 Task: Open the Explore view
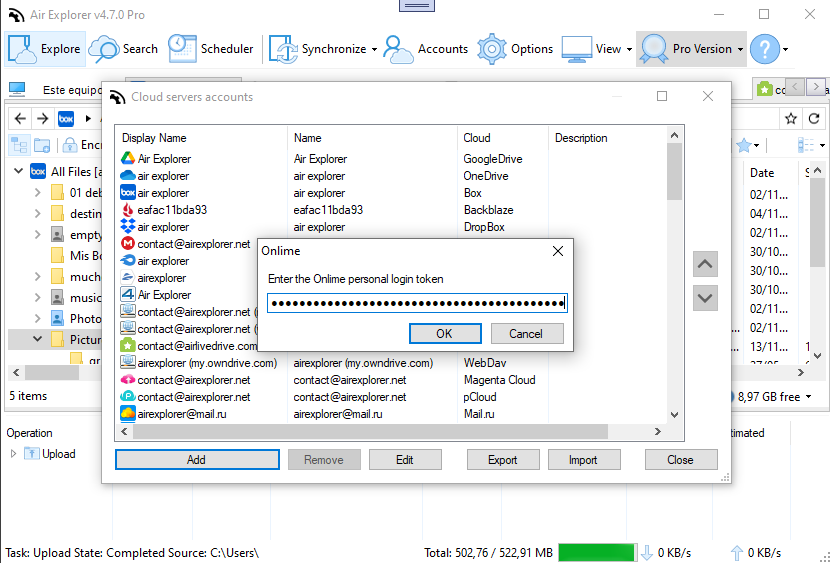tap(45, 49)
